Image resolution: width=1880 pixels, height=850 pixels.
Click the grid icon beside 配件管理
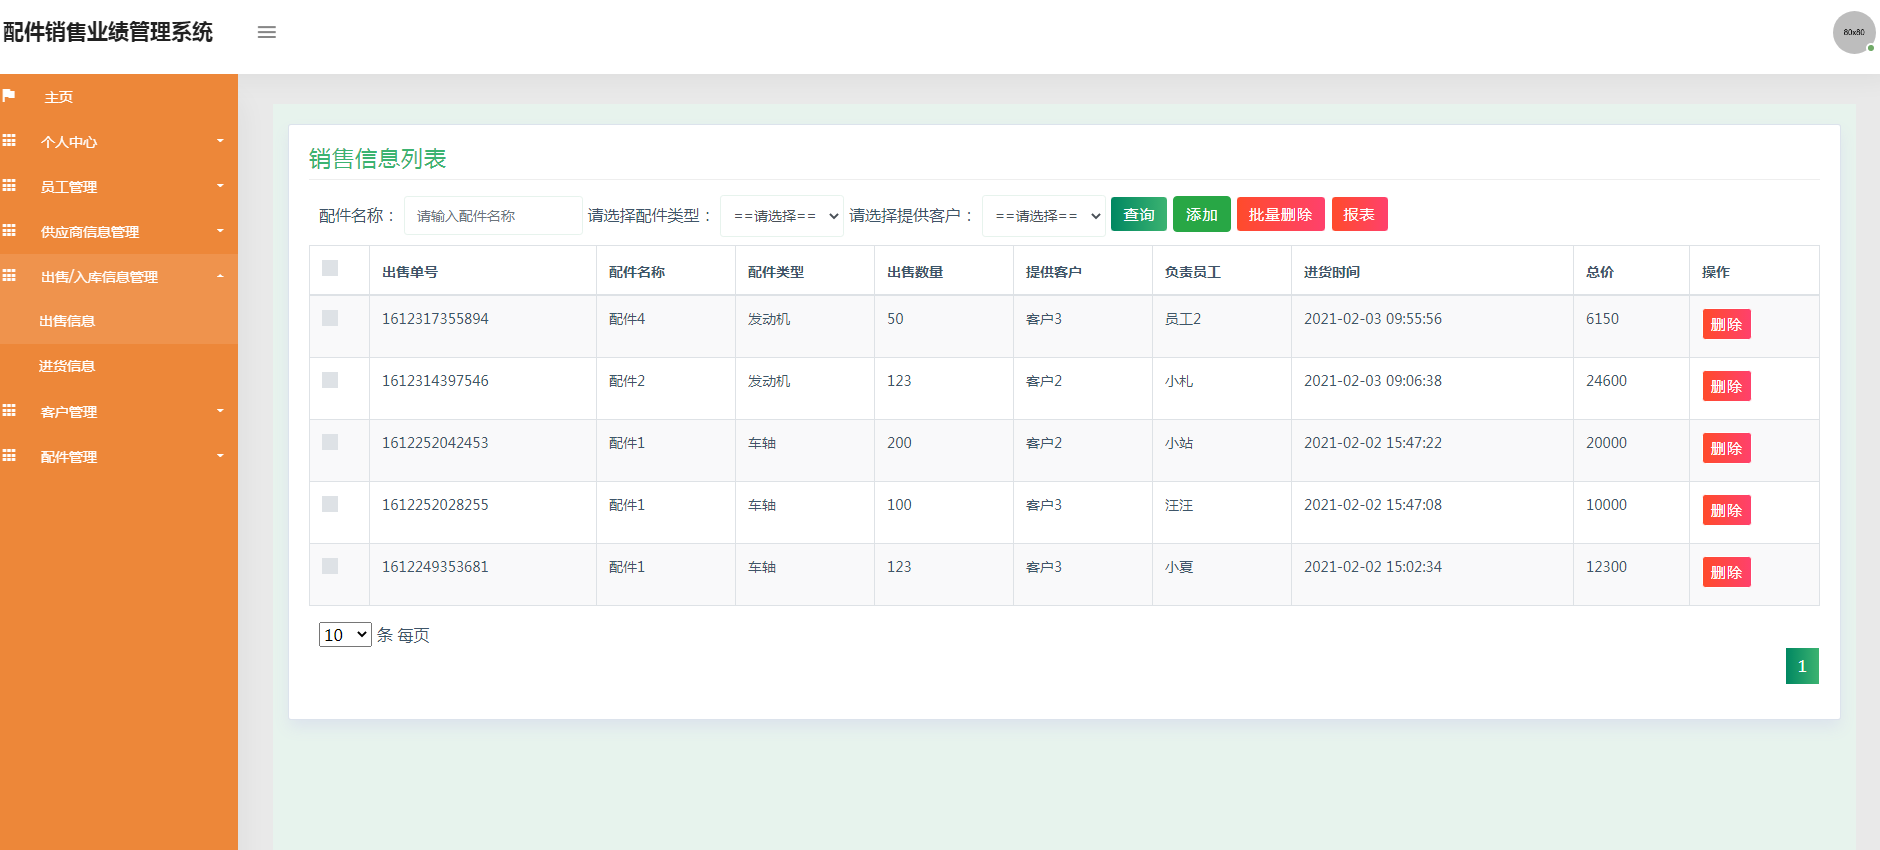[x=9, y=456]
